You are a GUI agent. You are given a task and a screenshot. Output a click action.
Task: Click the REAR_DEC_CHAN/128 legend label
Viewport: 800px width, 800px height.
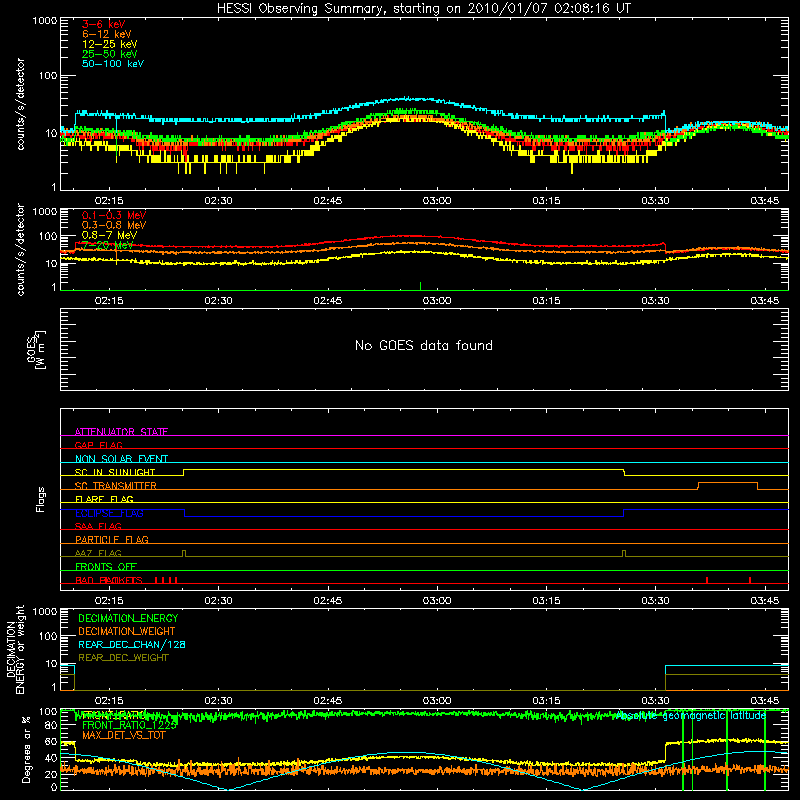[132, 644]
